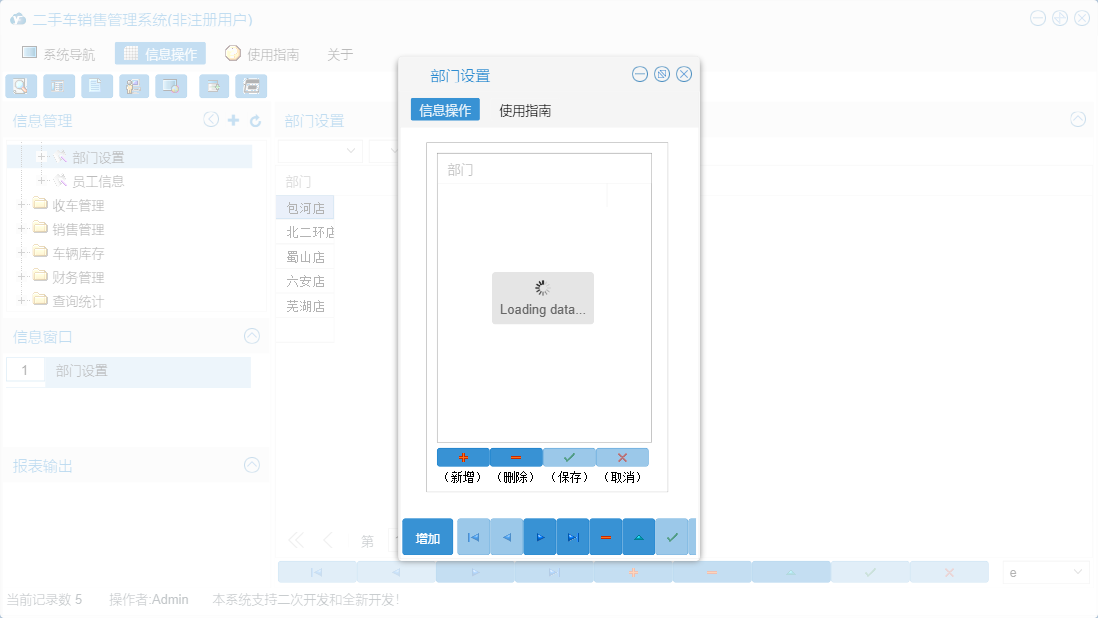1098x618 pixels.
Task: Click the document report icon in the toolbar
Action: (x=96, y=86)
